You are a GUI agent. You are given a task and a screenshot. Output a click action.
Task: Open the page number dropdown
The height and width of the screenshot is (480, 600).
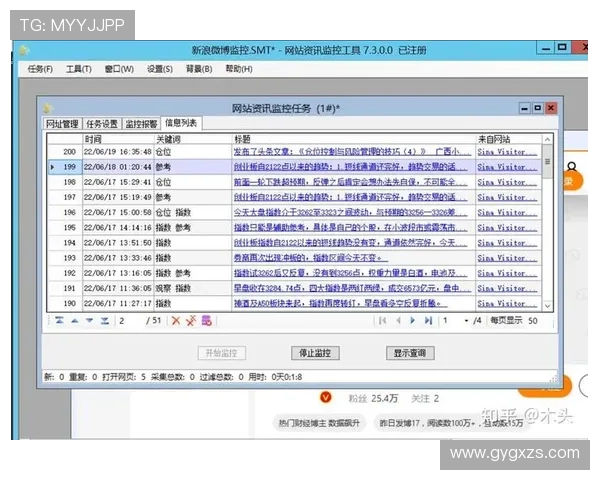[466, 321]
